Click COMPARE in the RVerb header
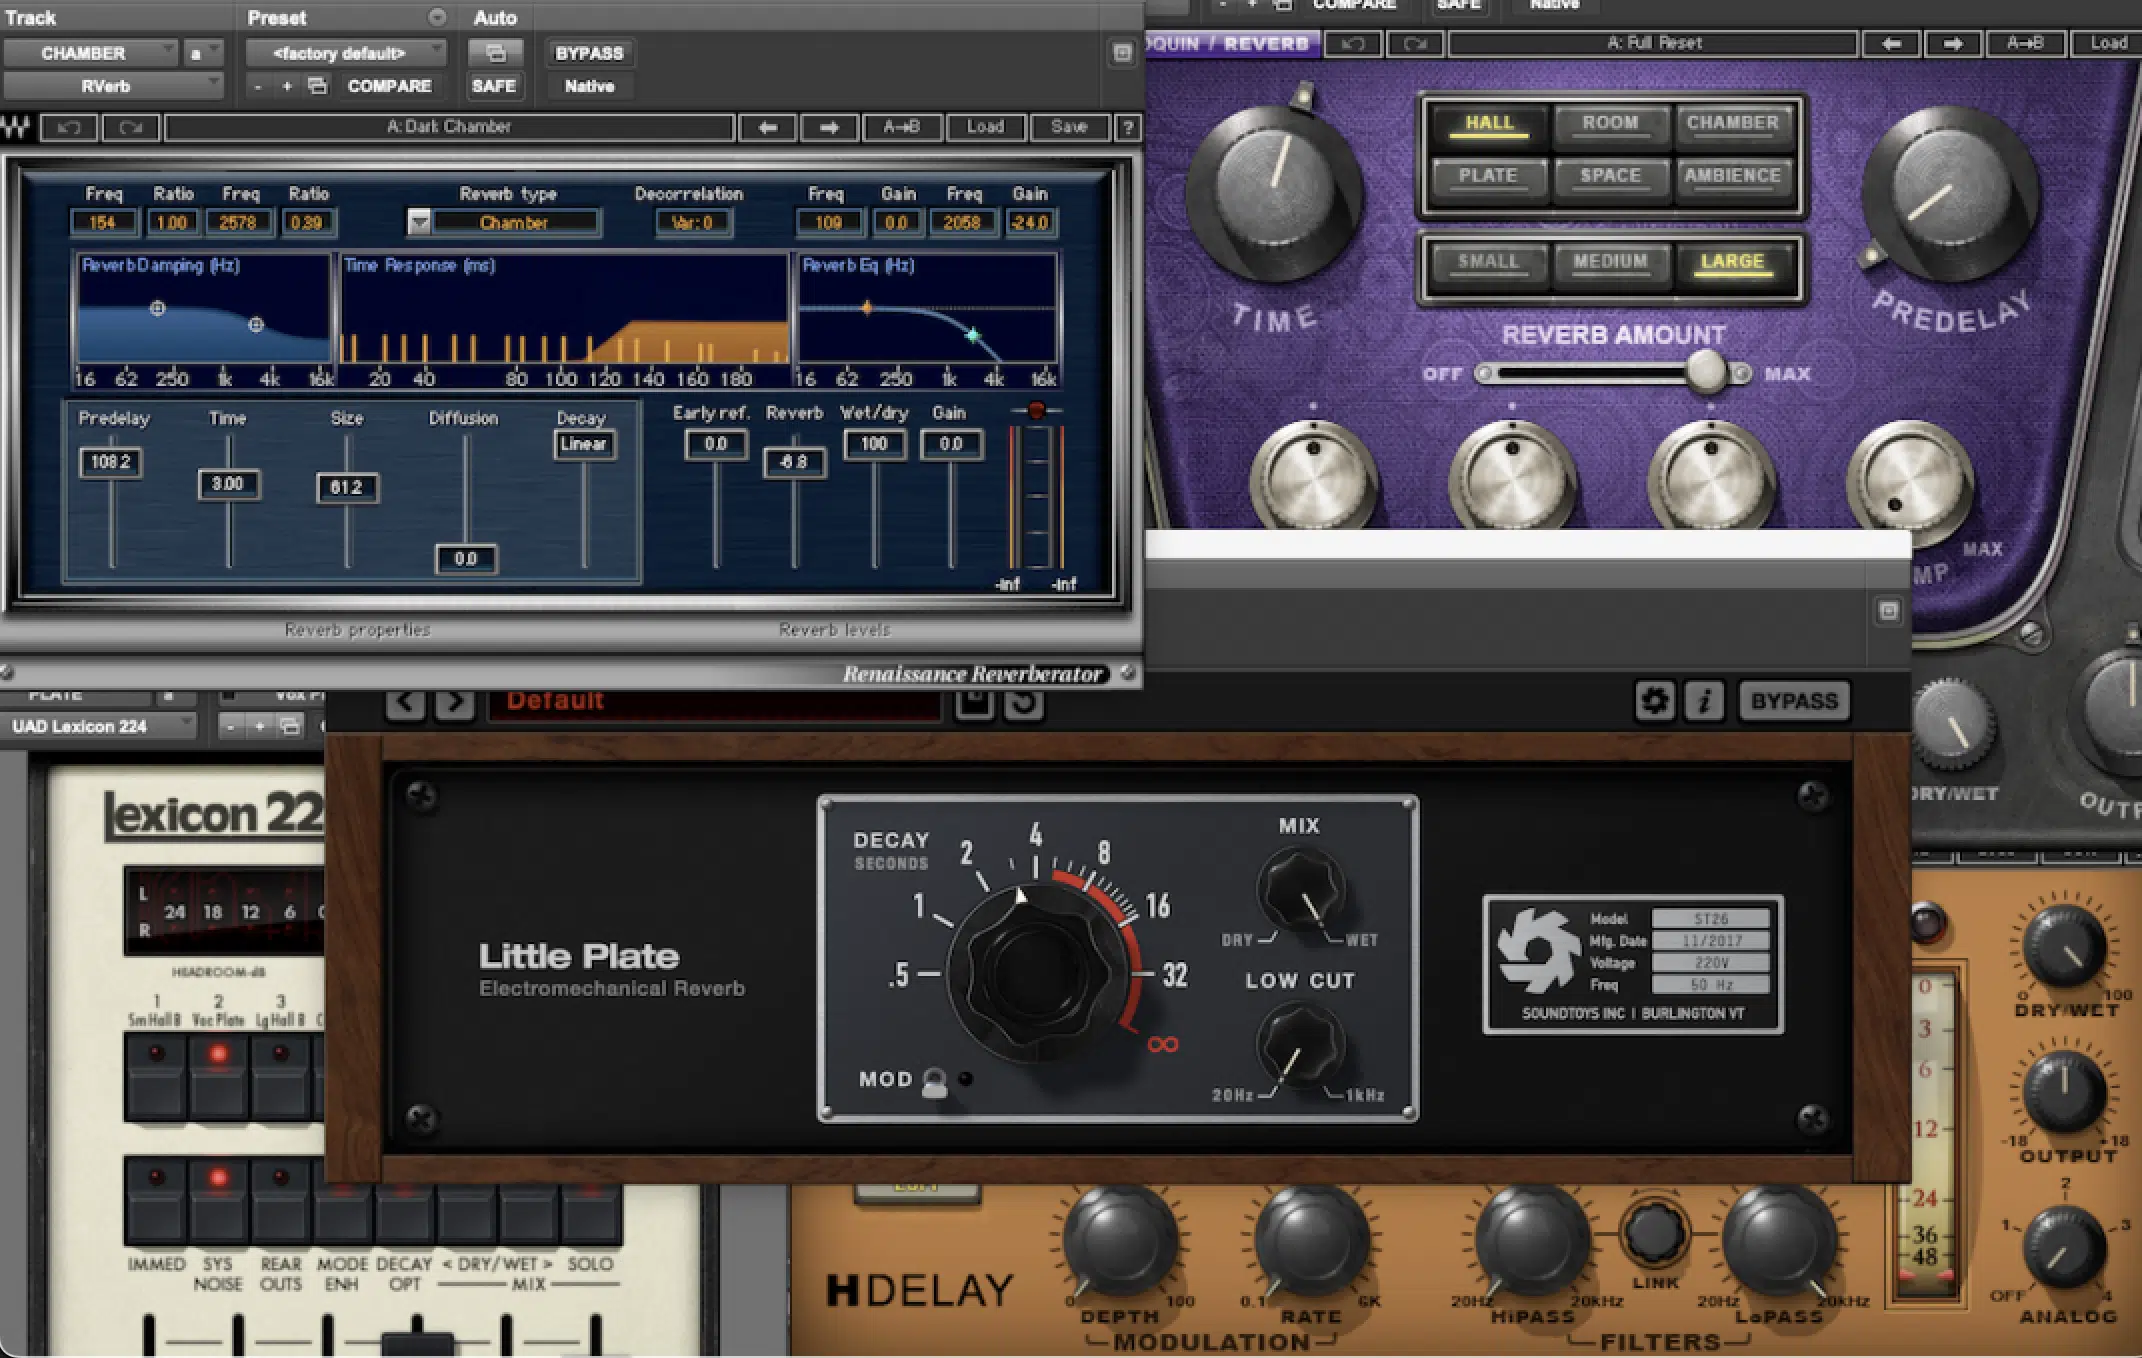Viewport: 2142px width, 1358px height. 389,86
